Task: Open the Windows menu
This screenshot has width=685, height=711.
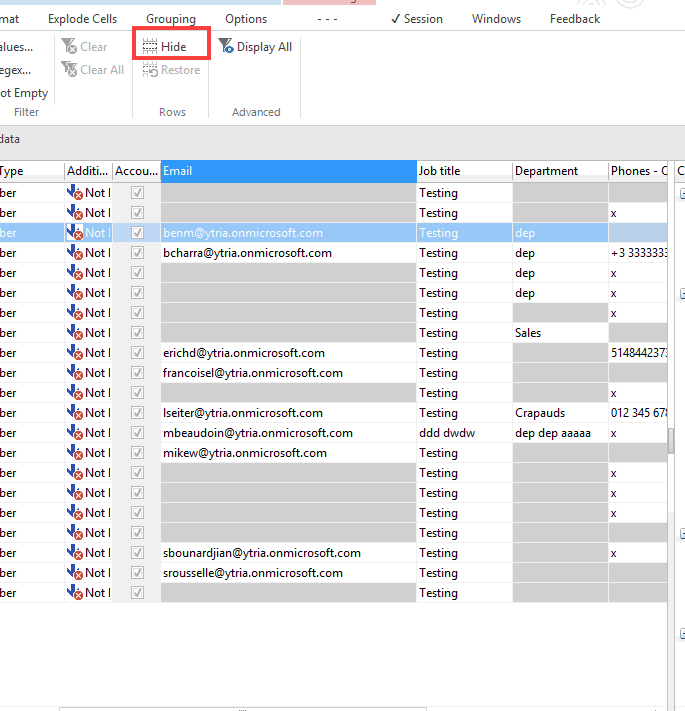Action: pos(496,19)
